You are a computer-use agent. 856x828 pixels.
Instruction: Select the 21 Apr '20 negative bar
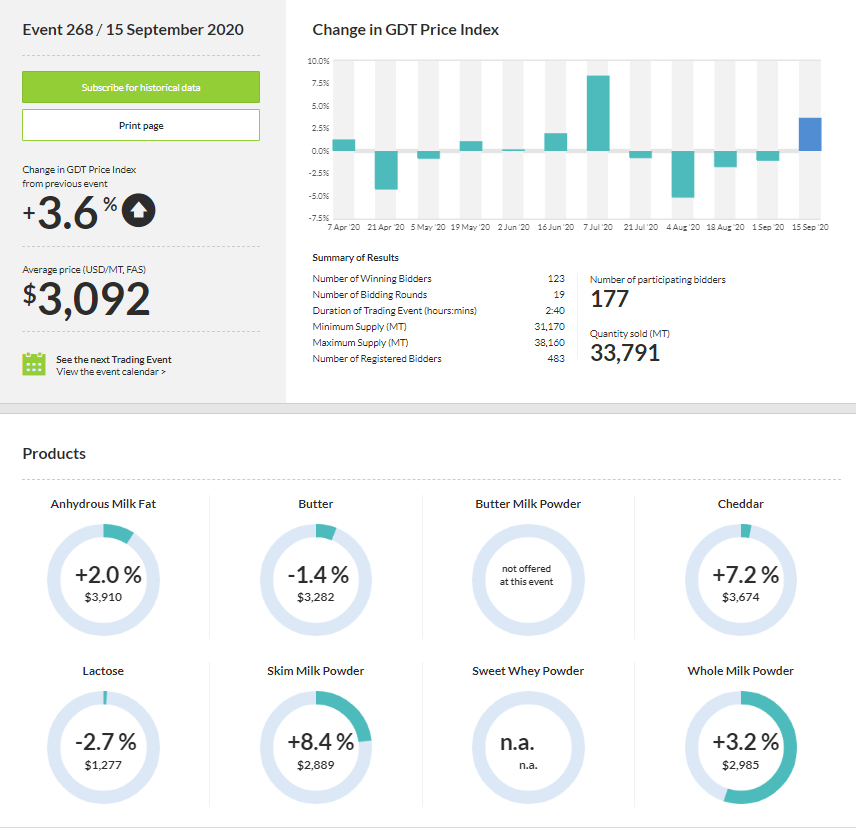tap(386, 170)
